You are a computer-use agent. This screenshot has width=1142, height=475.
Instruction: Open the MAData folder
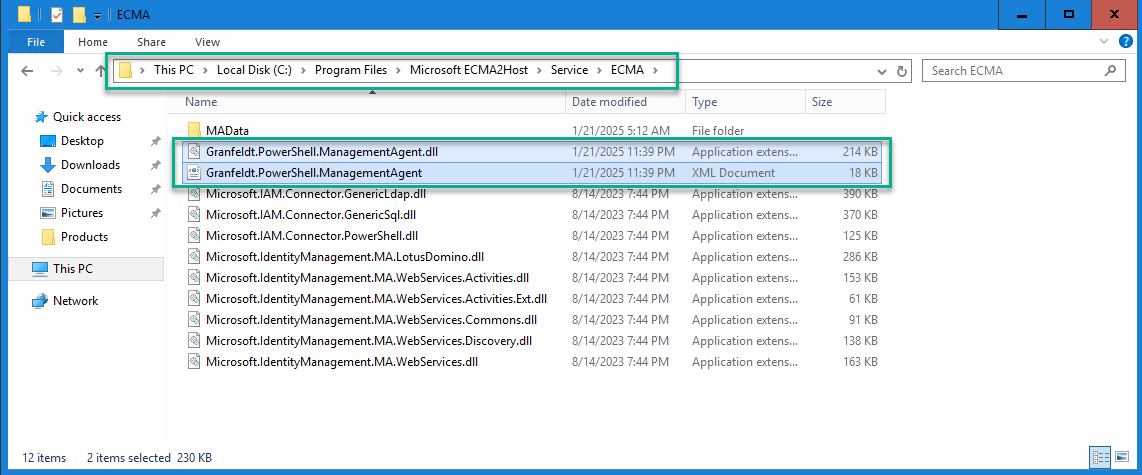(227, 131)
